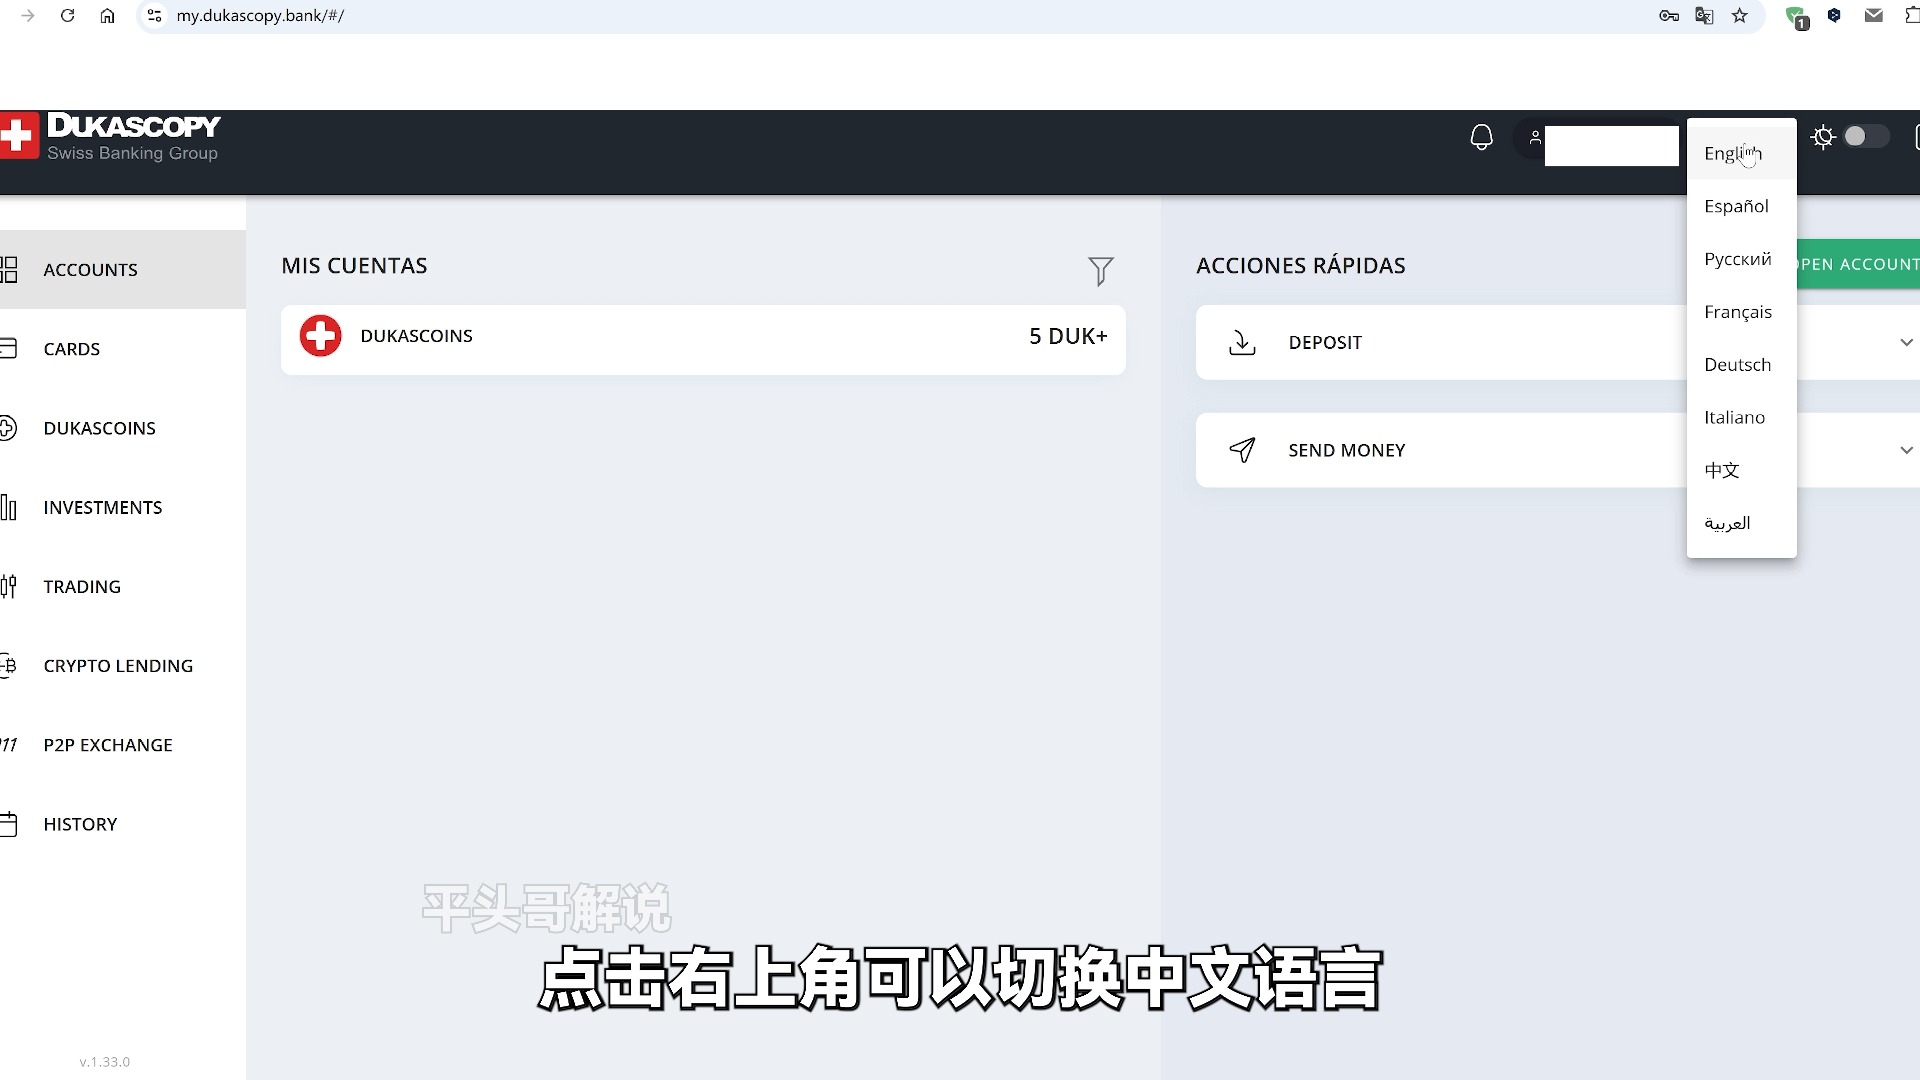Go to Cards in the sidebar

tap(122, 349)
